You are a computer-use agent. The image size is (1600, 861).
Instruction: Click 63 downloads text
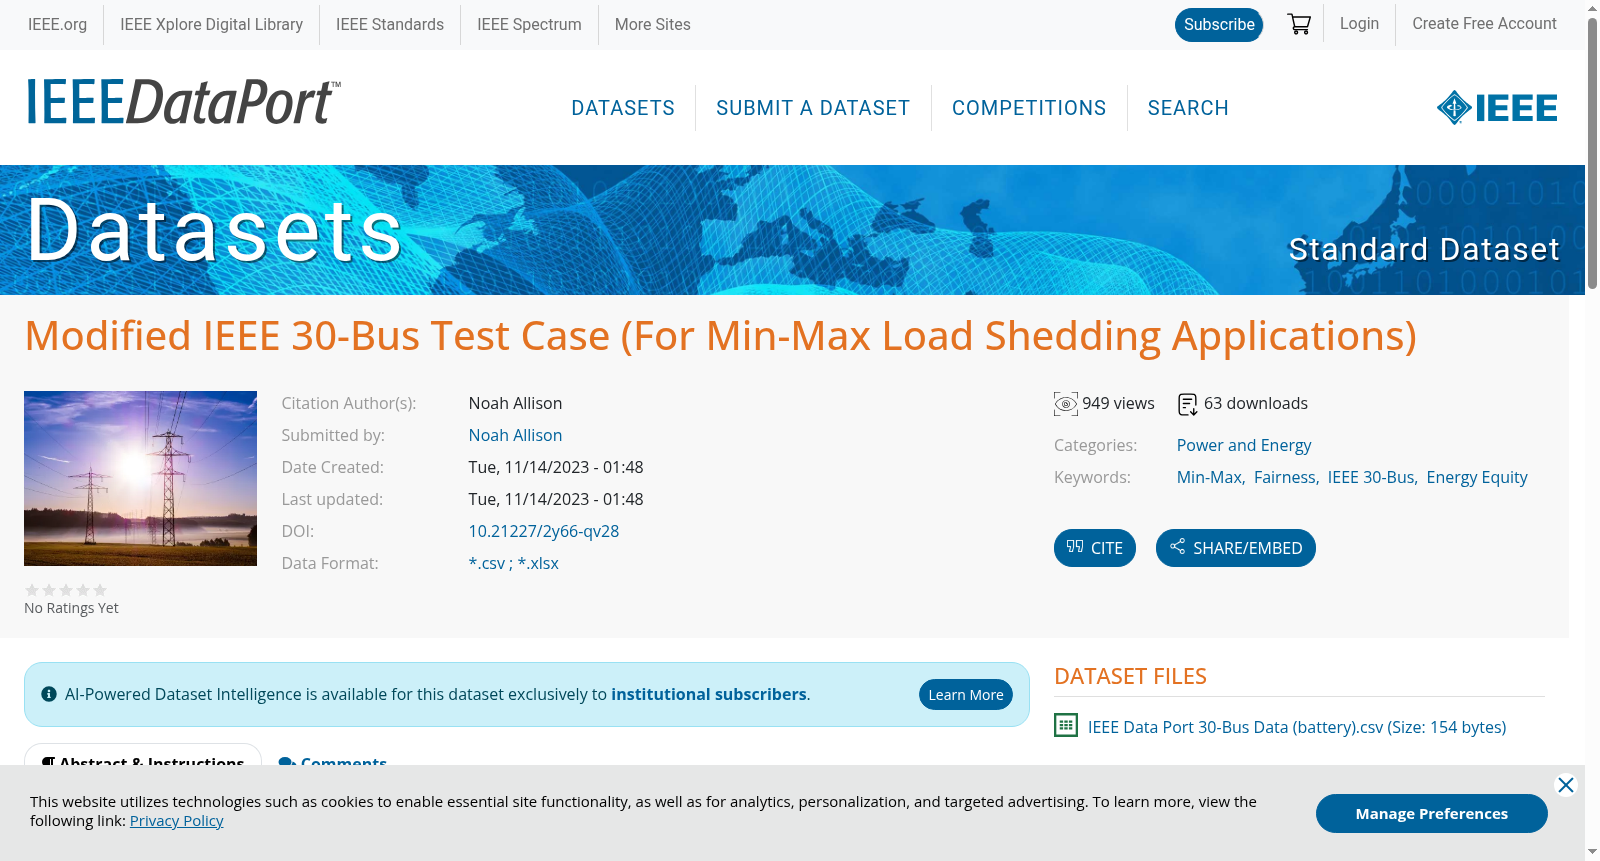tap(1256, 403)
